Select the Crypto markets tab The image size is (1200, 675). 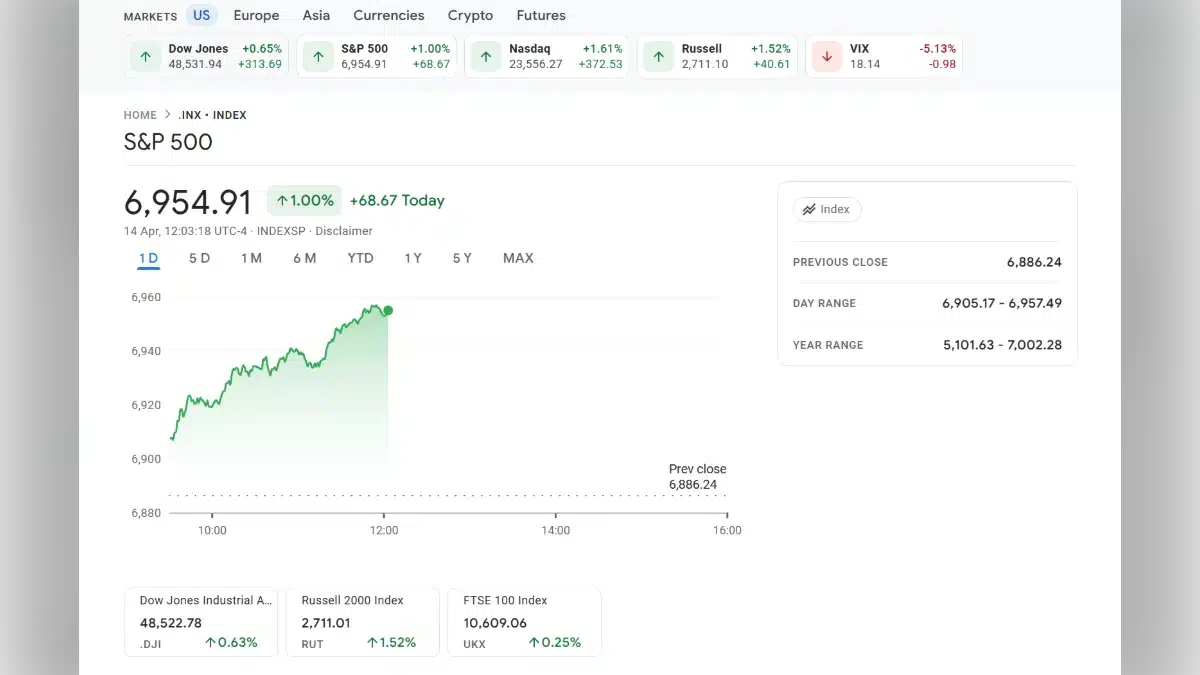click(x=470, y=15)
